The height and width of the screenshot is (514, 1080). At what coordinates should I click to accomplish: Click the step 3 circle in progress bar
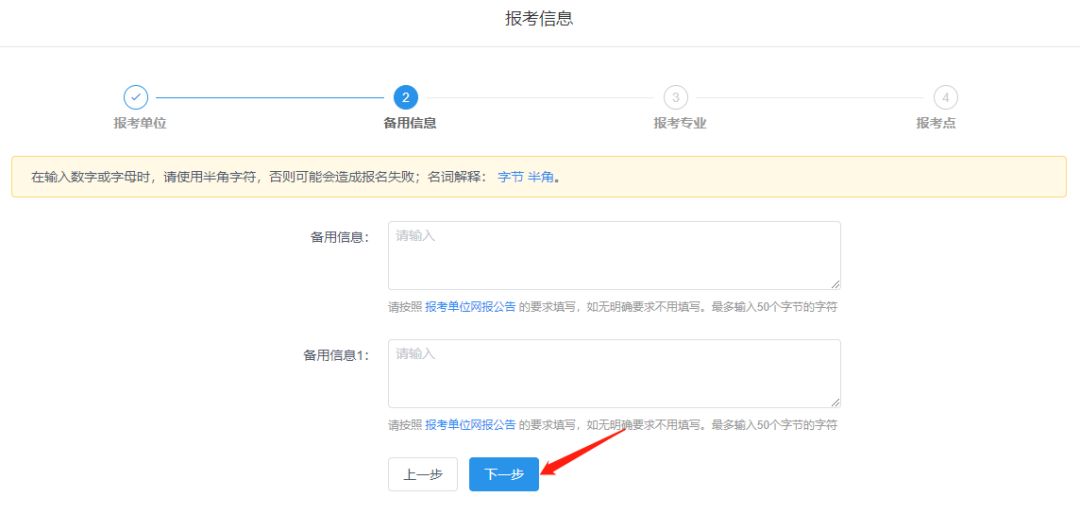click(675, 97)
